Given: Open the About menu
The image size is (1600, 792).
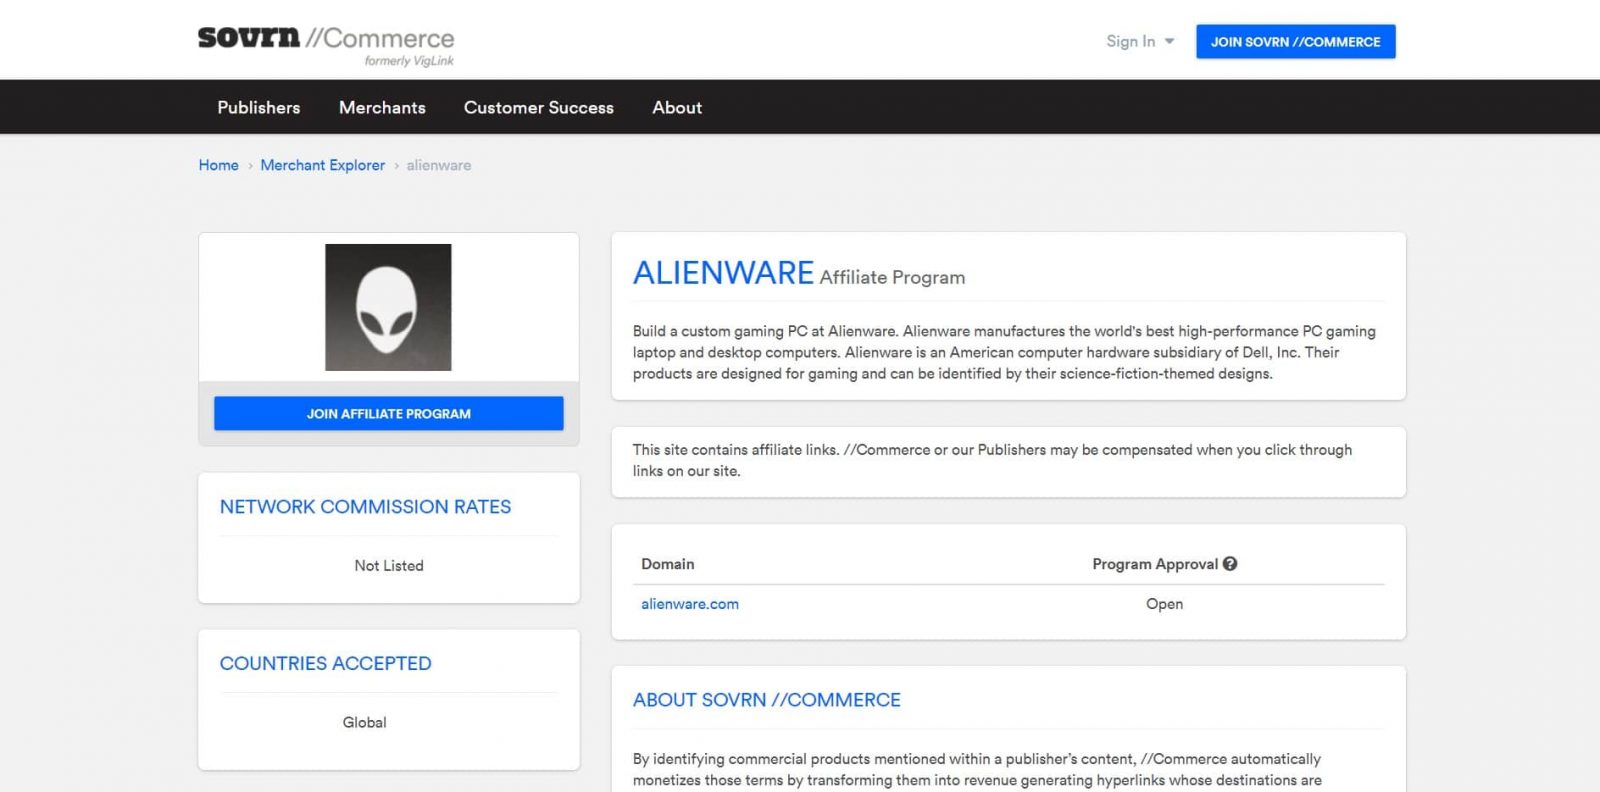Looking at the screenshot, I should pyautogui.click(x=677, y=107).
